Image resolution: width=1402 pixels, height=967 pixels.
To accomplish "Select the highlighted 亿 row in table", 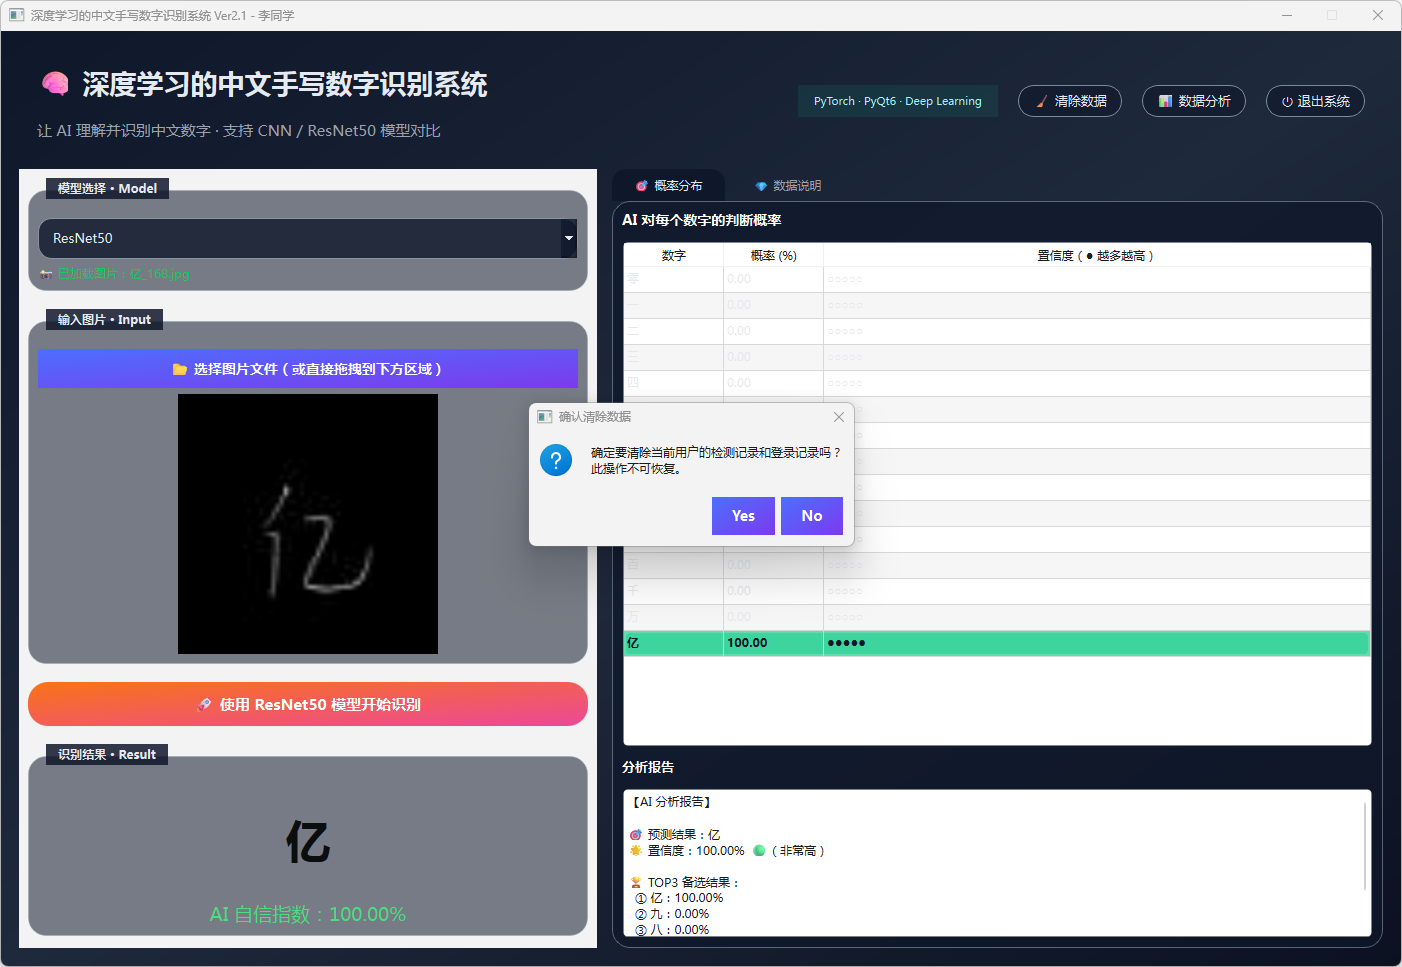I will pos(996,643).
